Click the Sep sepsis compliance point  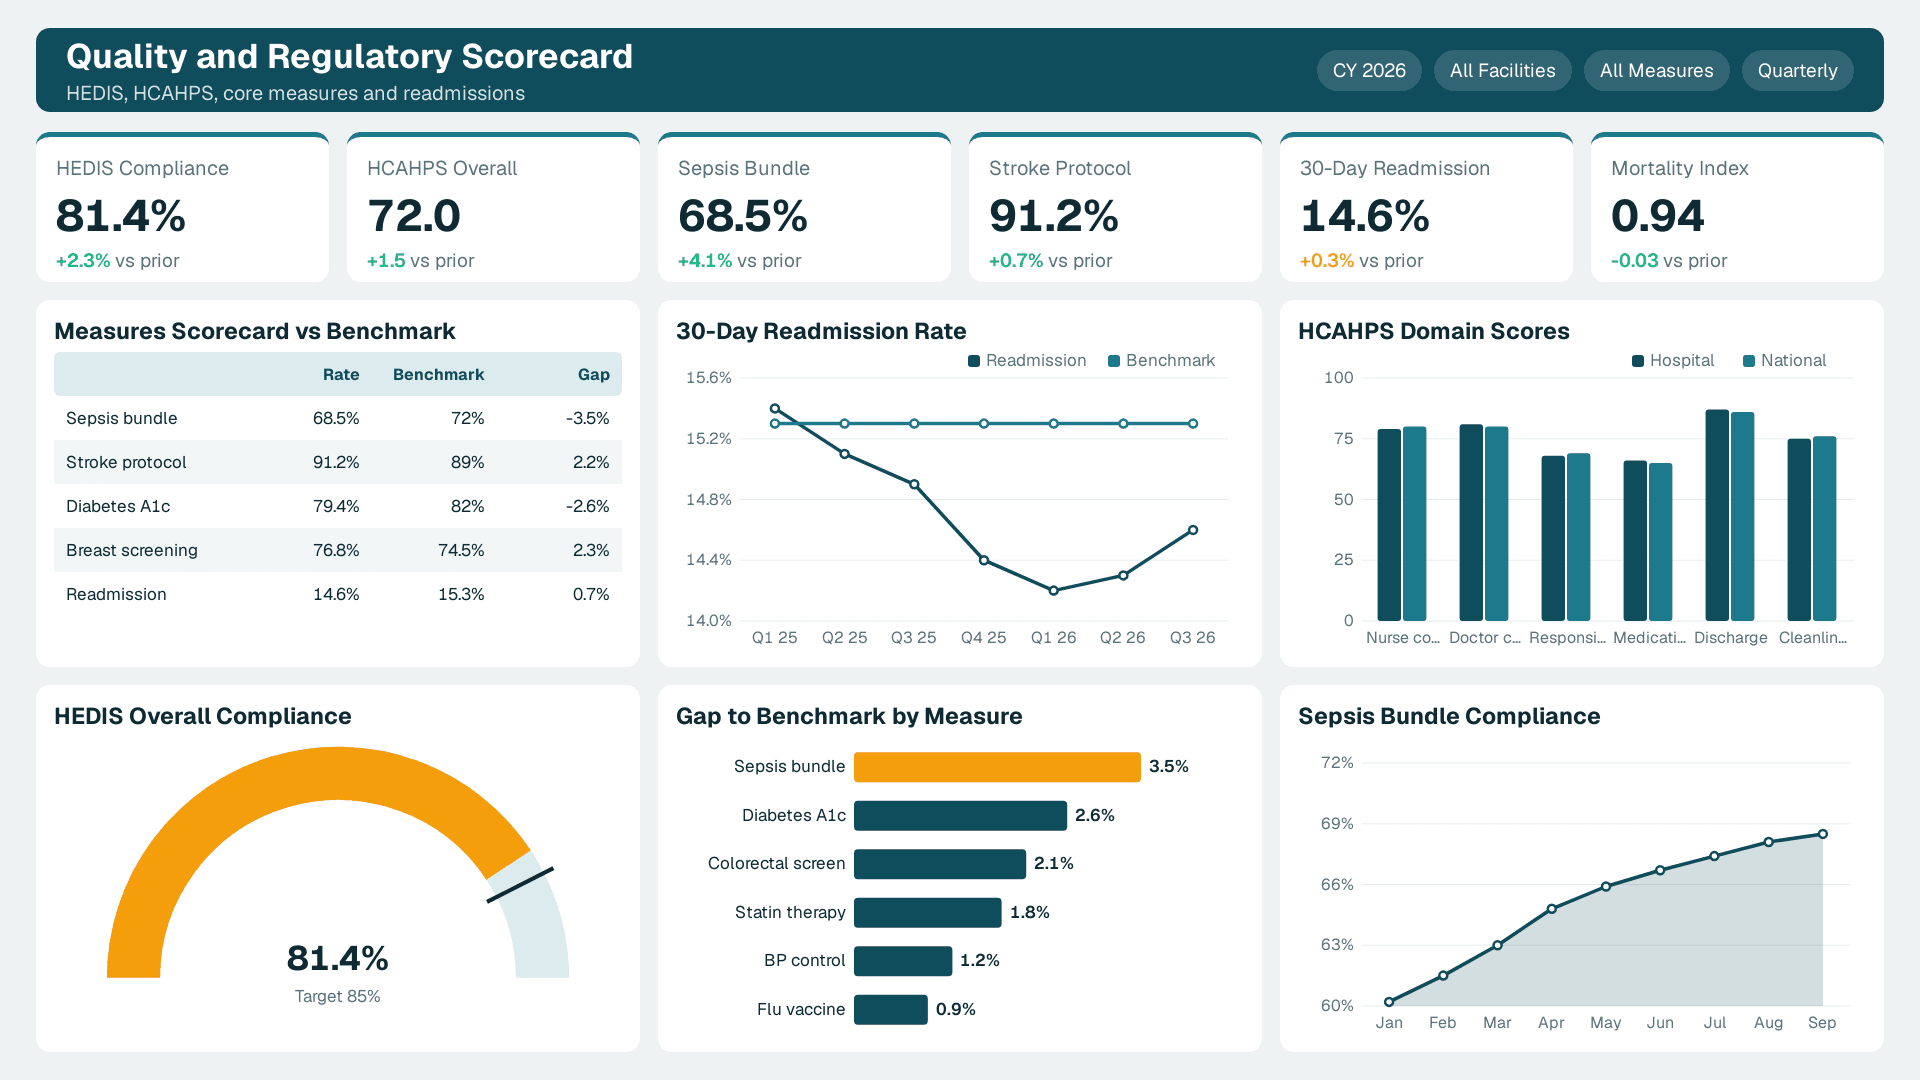1823,834
